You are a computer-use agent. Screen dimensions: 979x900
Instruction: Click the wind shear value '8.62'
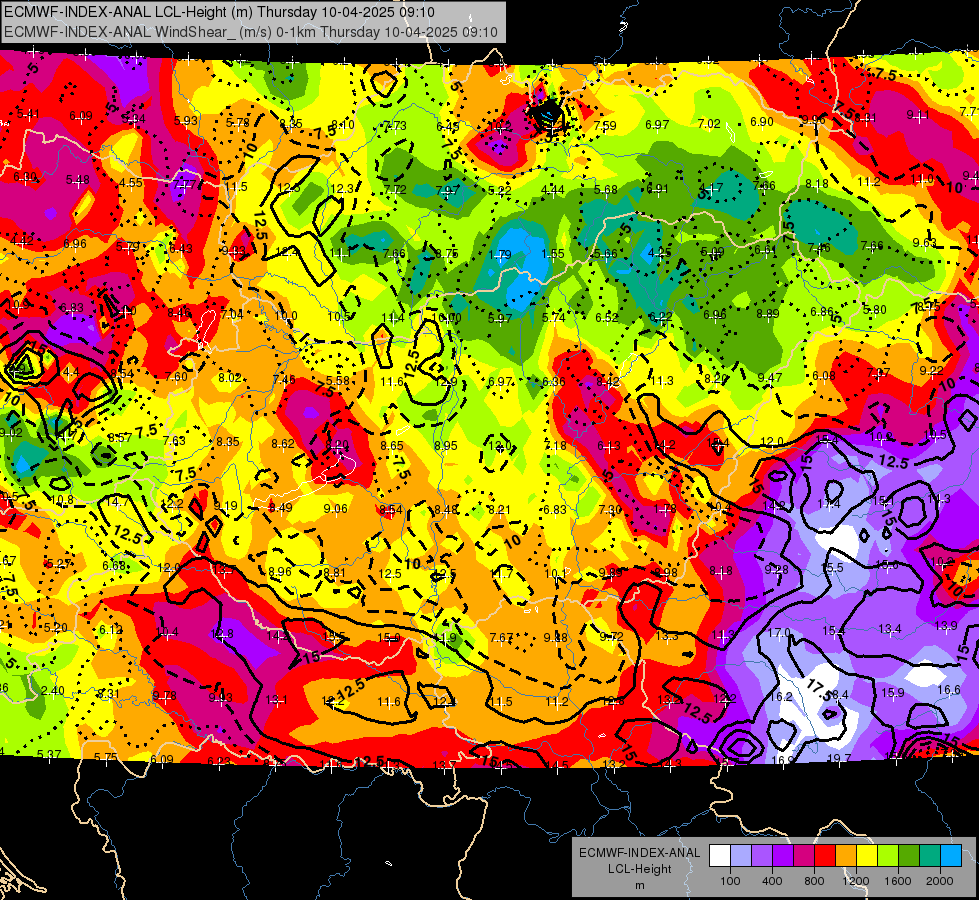point(283,444)
